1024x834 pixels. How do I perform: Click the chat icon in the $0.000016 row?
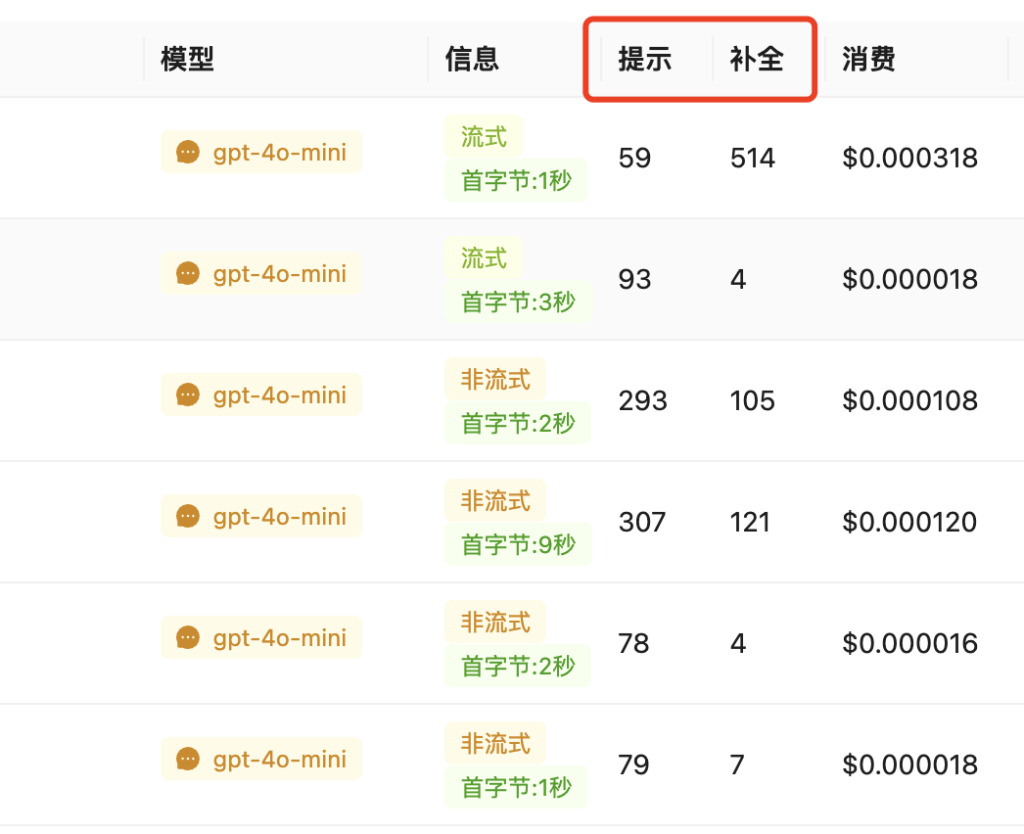(x=187, y=637)
